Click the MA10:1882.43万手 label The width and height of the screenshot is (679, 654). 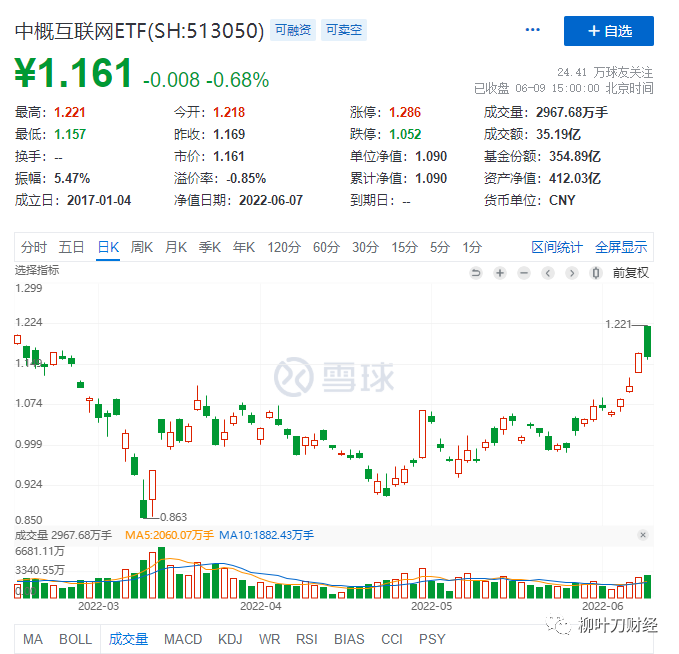pyautogui.click(x=266, y=535)
